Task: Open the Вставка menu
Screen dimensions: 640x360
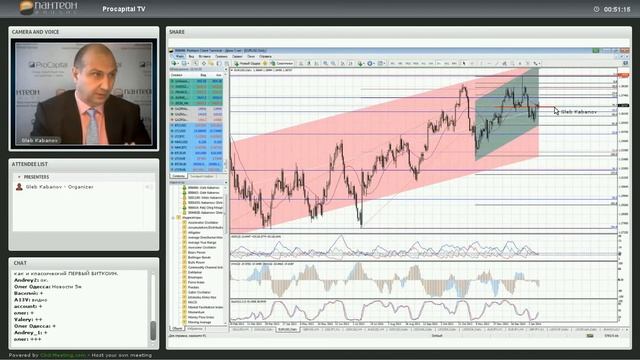Action: [204, 56]
